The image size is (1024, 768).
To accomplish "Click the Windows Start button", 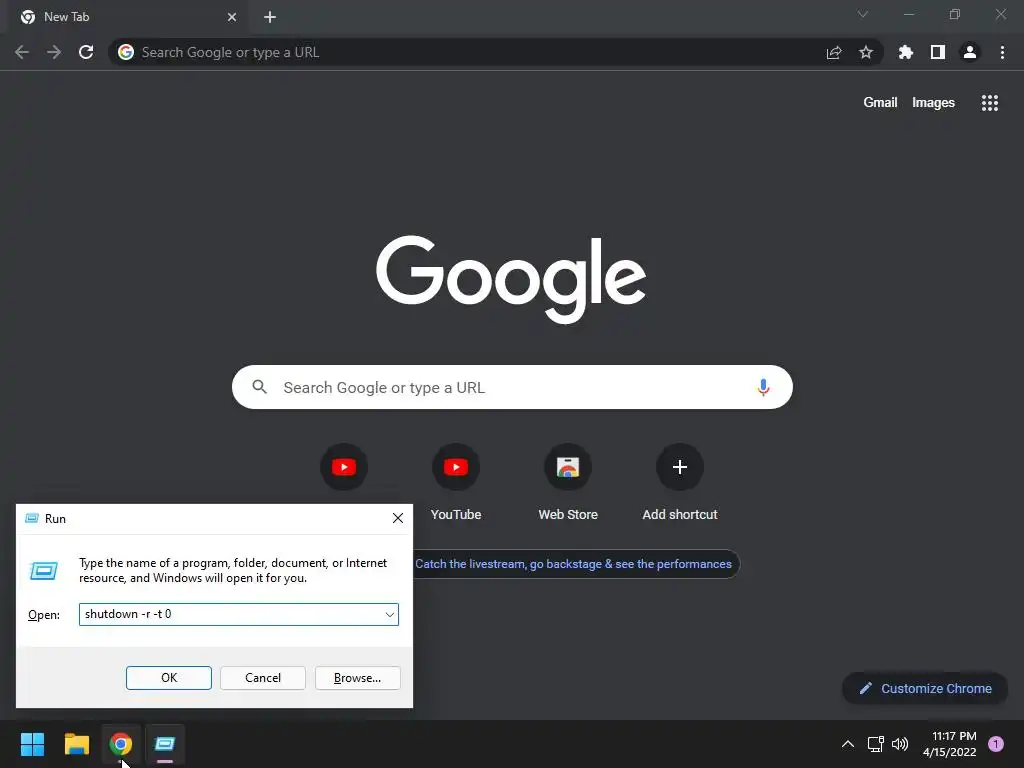I will point(32,744).
